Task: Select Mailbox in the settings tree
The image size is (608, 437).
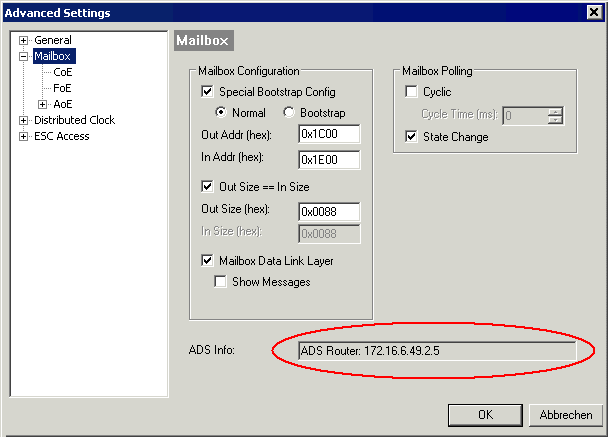Action: tap(52, 56)
